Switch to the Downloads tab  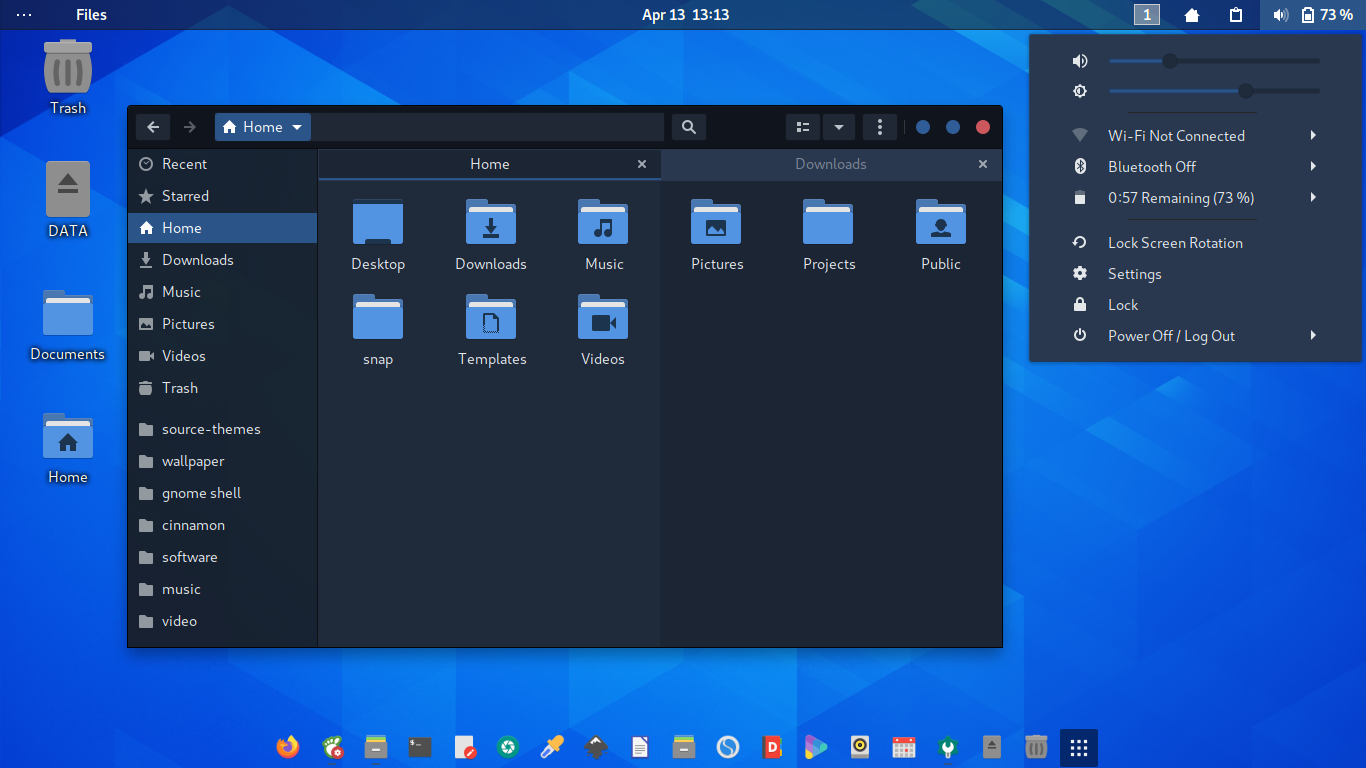coord(831,164)
